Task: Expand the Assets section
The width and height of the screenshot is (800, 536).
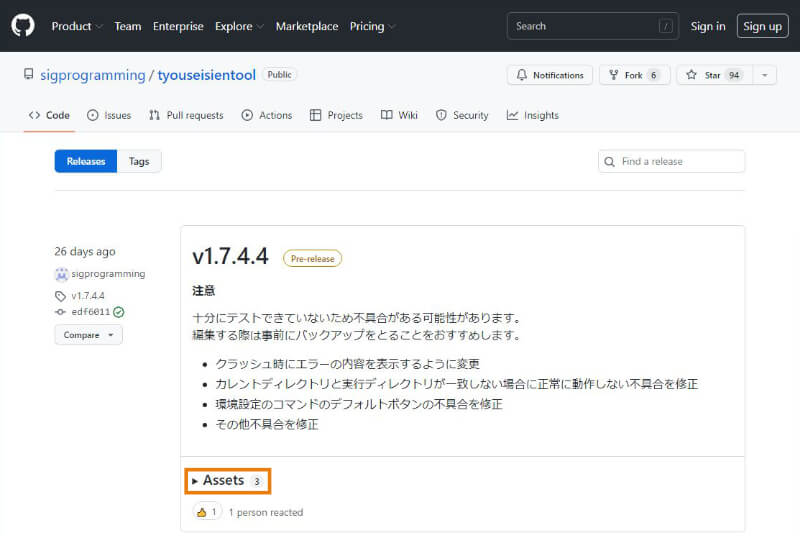Action: click(228, 481)
